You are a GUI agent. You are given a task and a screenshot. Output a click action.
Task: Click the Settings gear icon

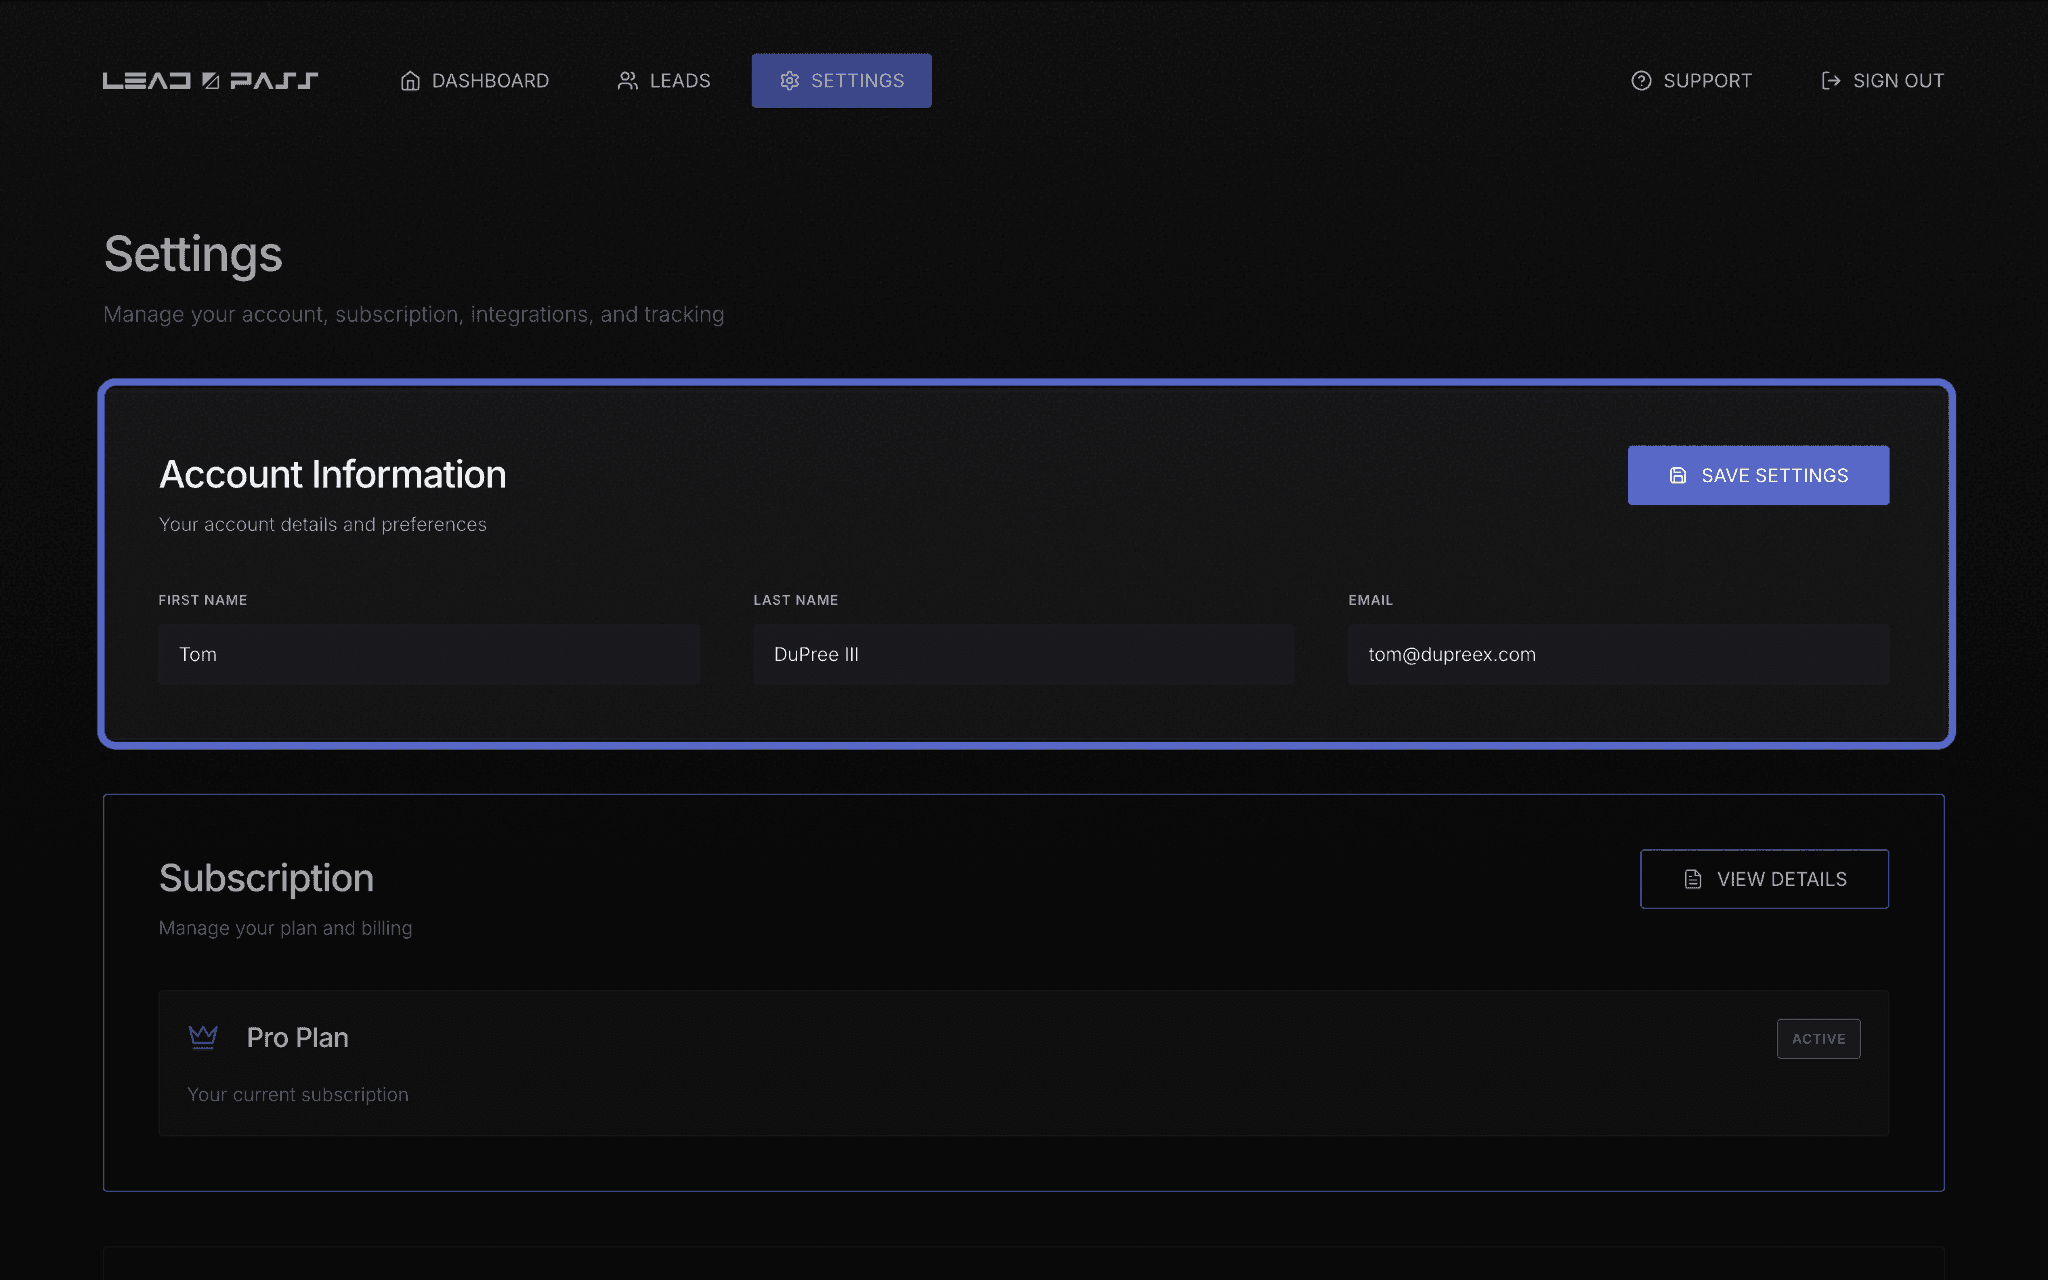click(x=790, y=81)
